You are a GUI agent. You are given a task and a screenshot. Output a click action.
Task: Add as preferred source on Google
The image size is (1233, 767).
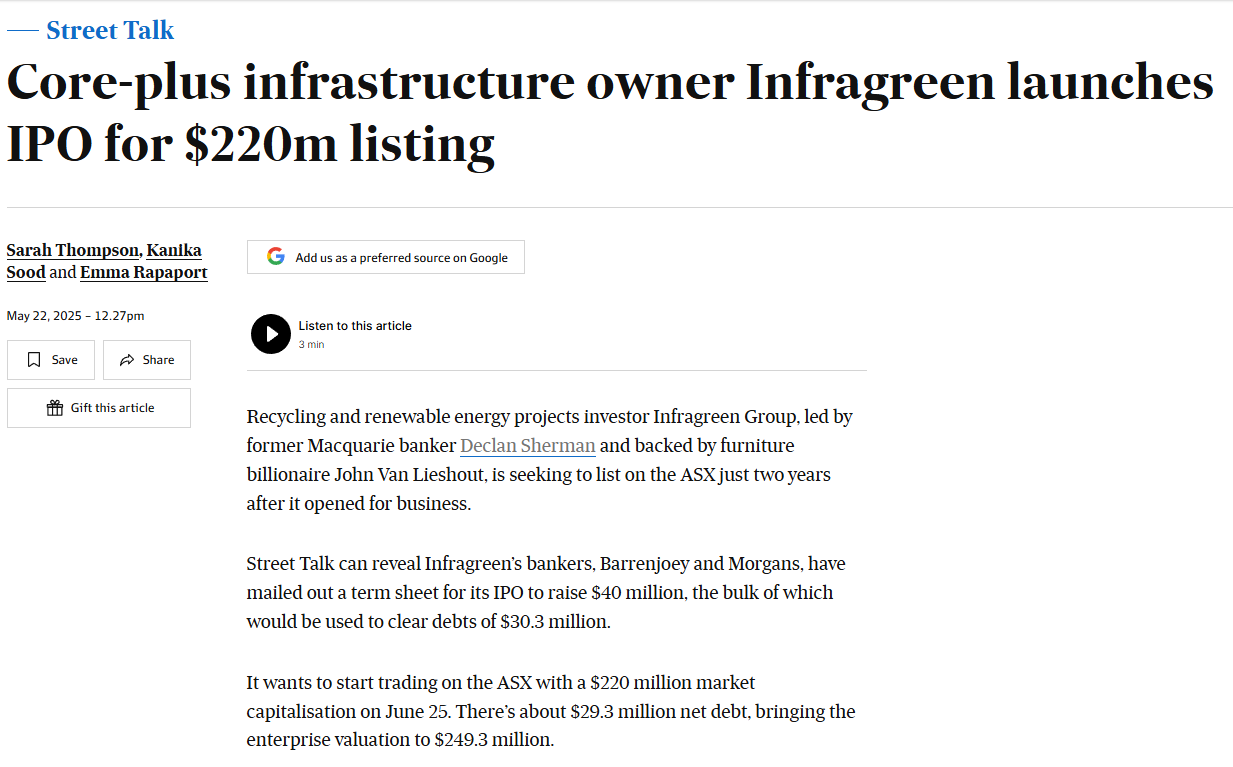pos(386,257)
